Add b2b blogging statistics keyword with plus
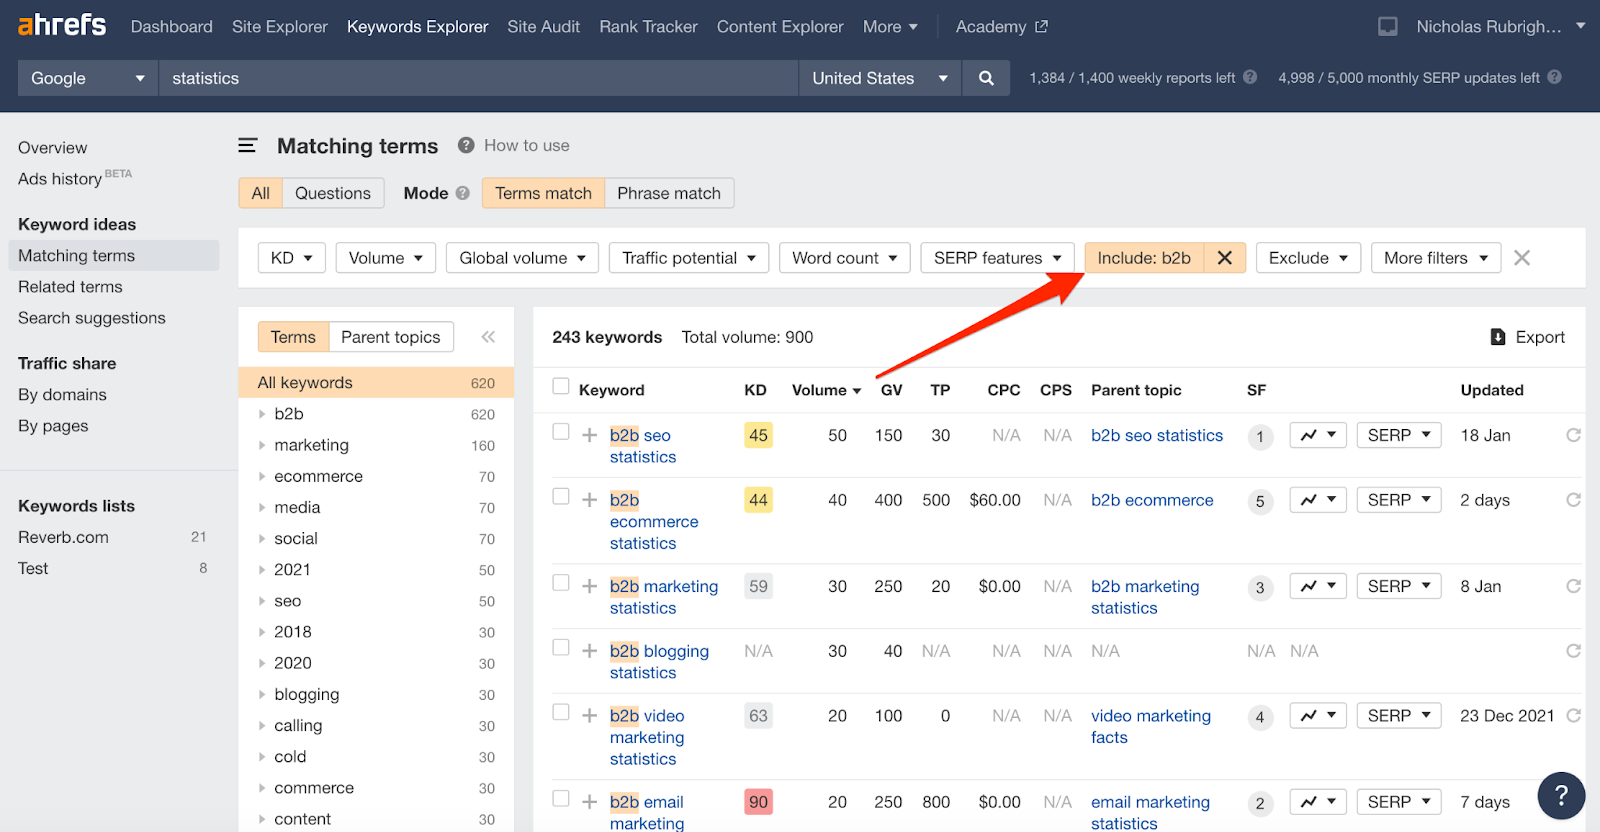Screen dimensions: 1600x832 tap(590, 651)
